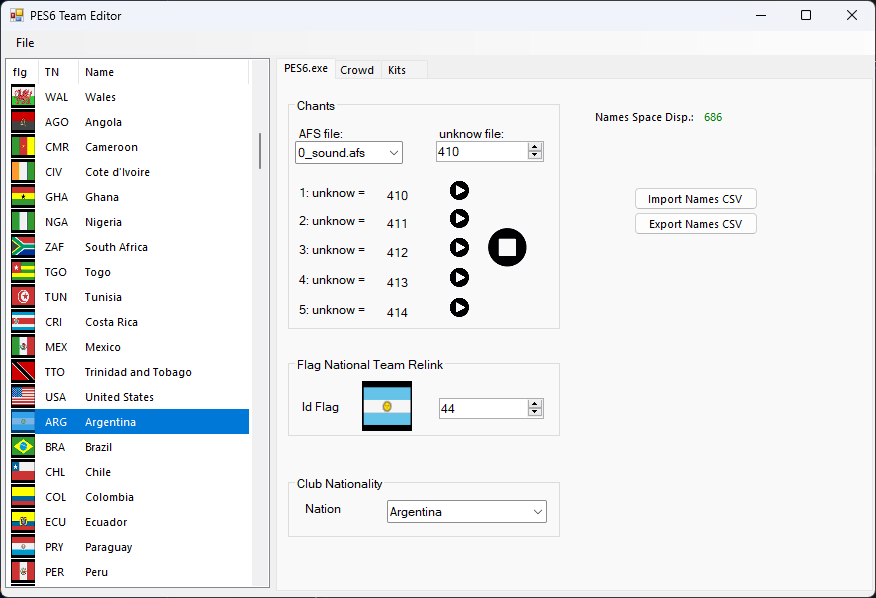Maximize the PES6 Team Editor window

(806, 15)
